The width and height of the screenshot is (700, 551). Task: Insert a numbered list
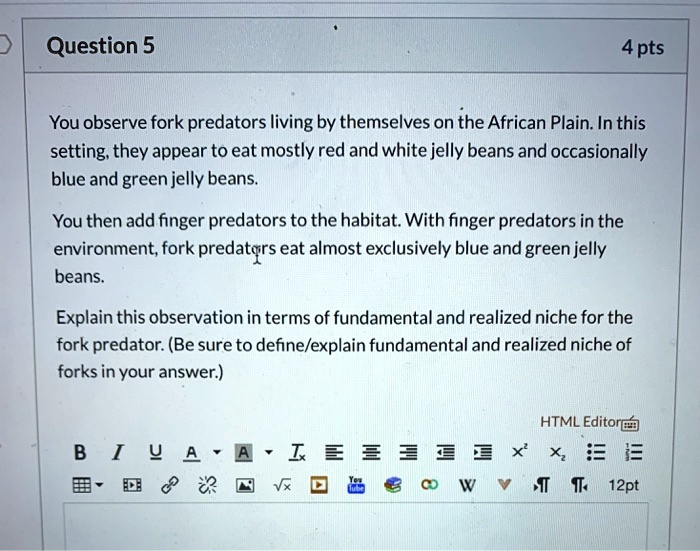[633, 452]
